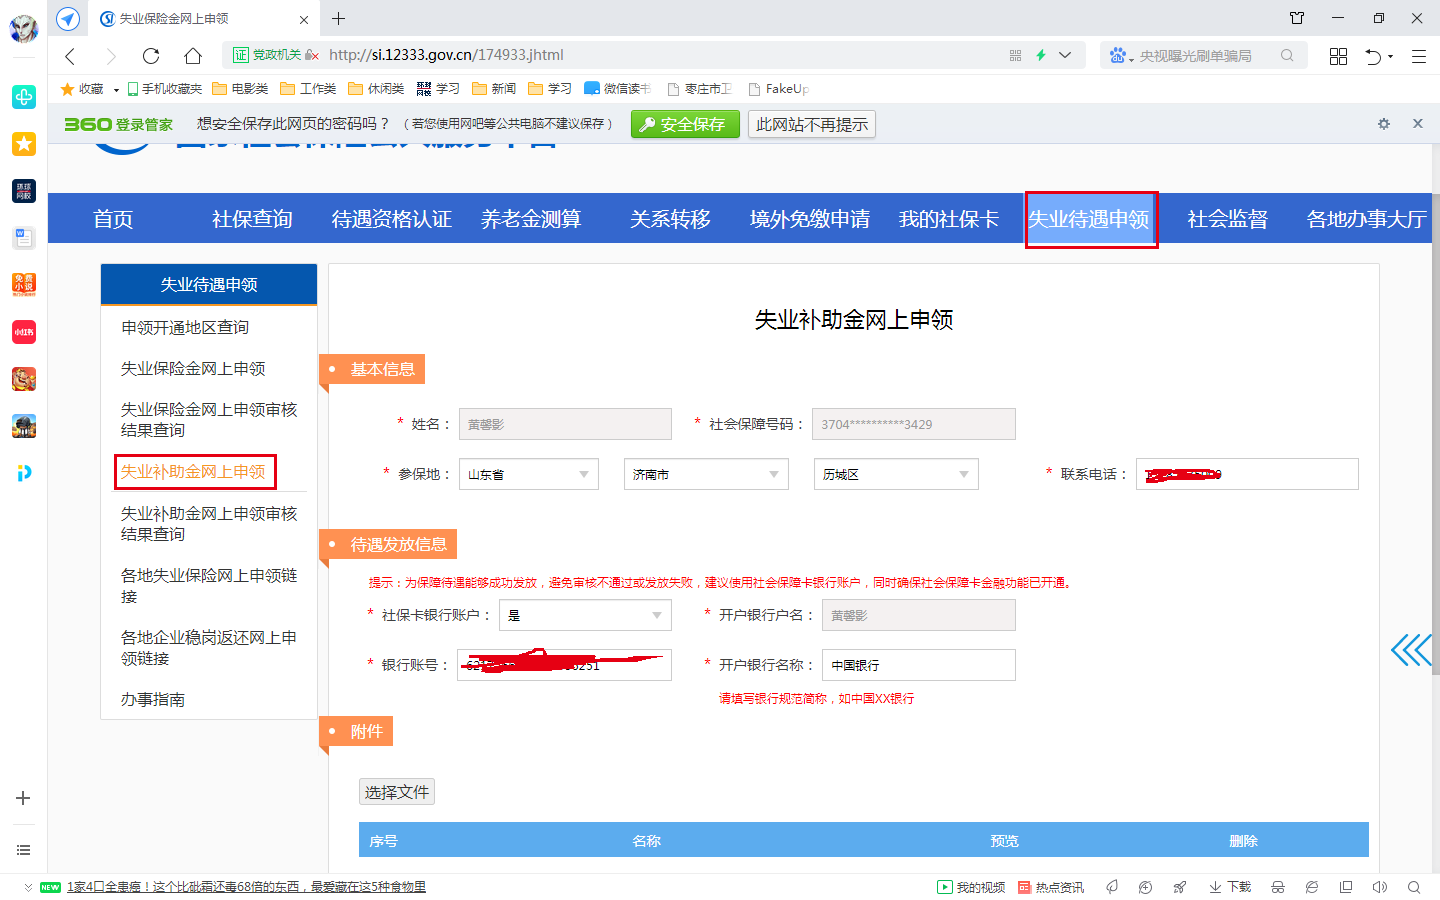
Task: Expand the 济南市 city dropdown
Action: 705,474
